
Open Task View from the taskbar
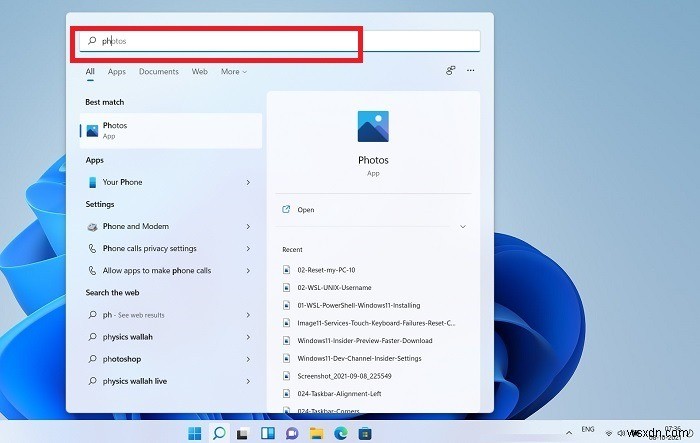point(242,433)
